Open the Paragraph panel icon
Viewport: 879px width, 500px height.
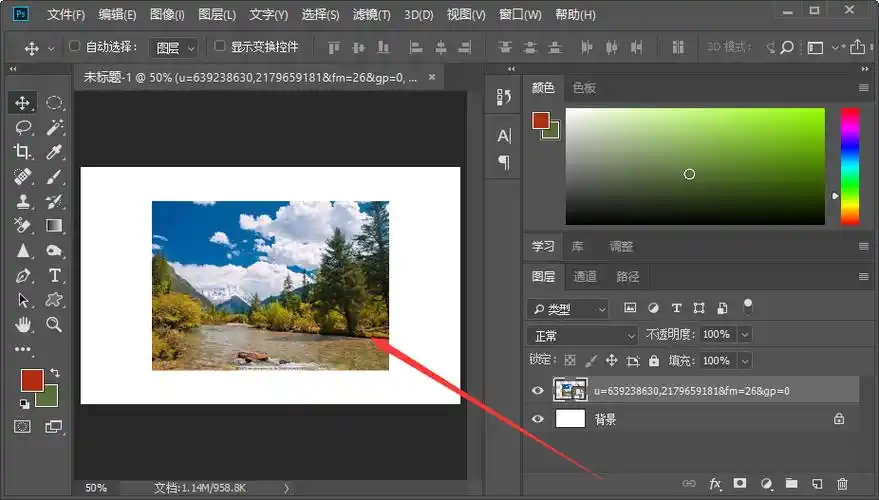coord(503,163)
